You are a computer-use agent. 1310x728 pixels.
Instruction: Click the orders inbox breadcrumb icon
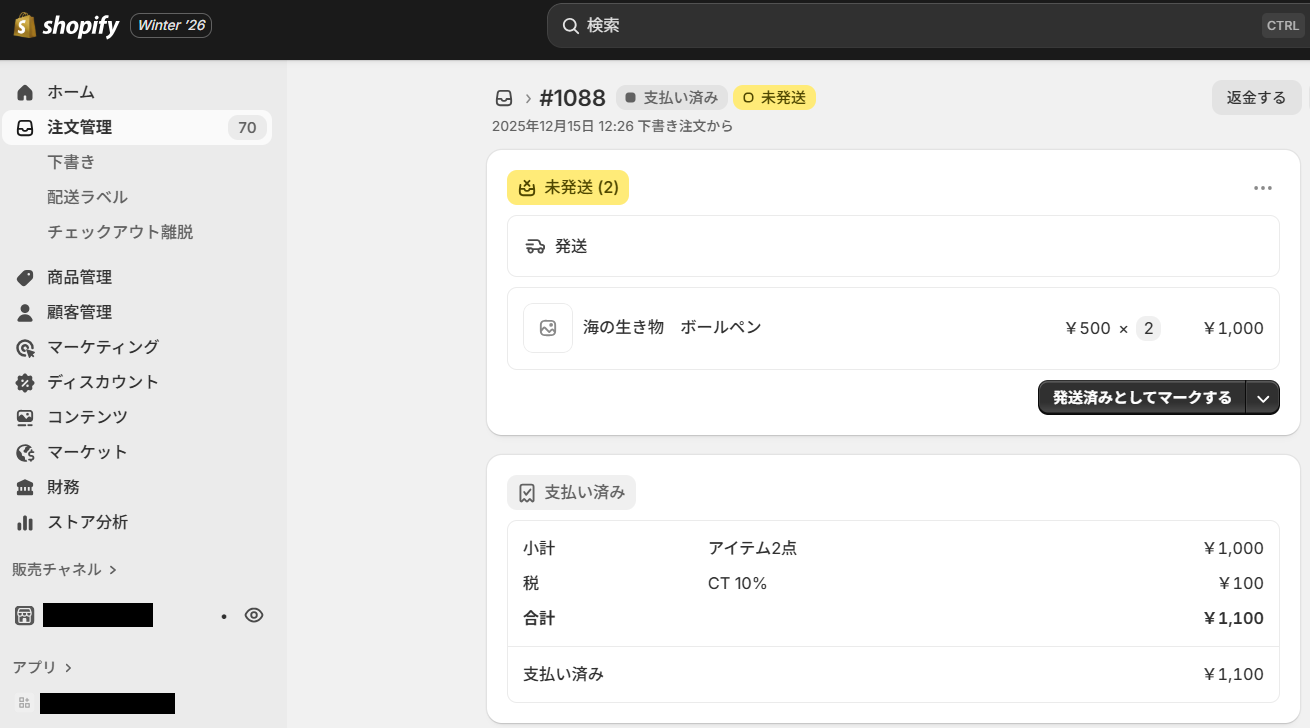point(504,98)
